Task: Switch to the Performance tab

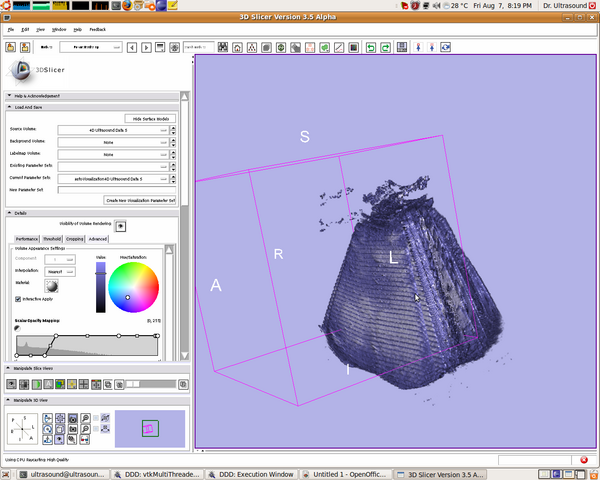Action: (26, 239)
